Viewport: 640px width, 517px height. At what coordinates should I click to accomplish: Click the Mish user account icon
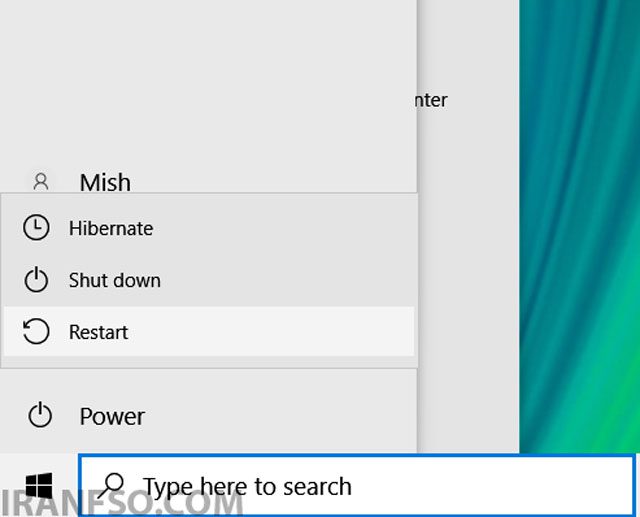(x=41, y=182)
